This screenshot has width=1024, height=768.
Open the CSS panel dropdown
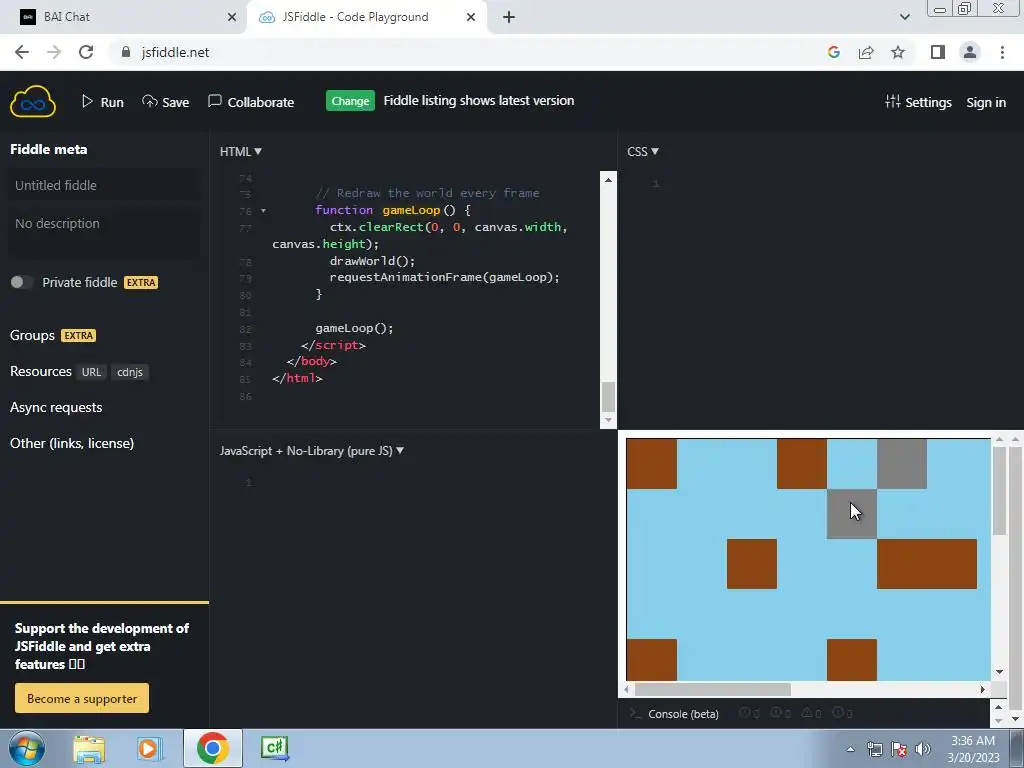point(643,152)
